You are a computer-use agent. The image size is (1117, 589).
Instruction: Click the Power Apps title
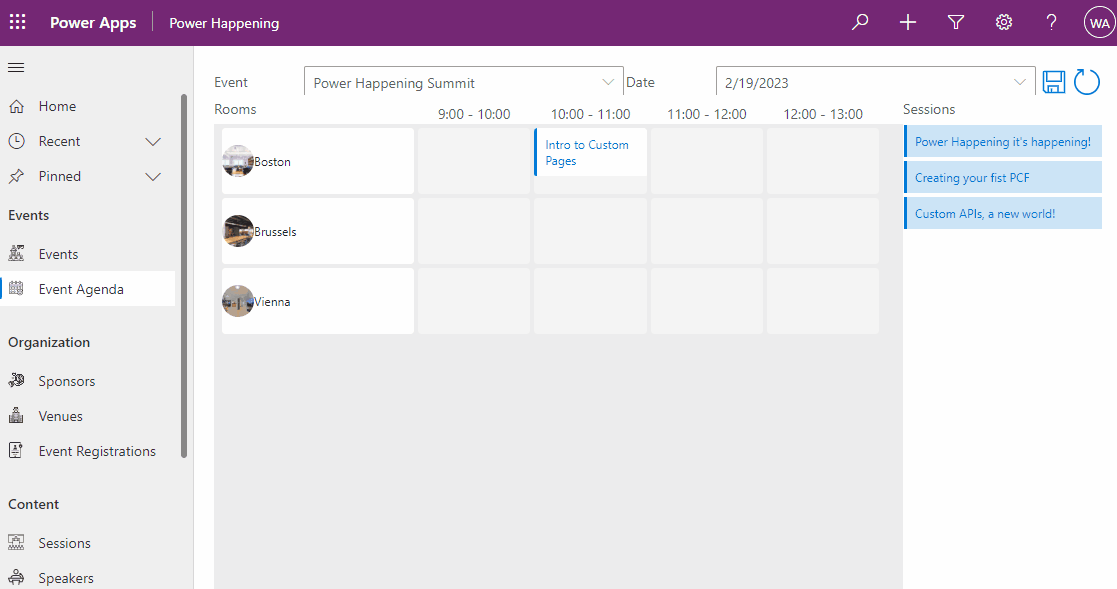coord(93,23)
